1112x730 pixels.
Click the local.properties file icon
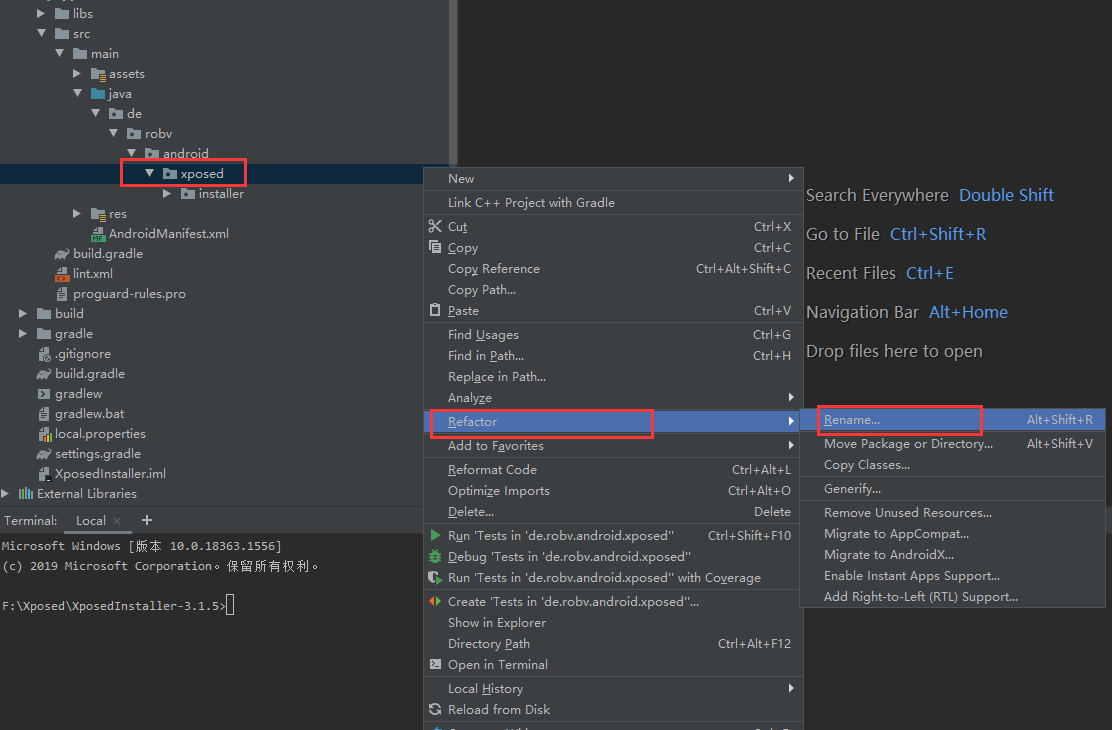(45, 434)
